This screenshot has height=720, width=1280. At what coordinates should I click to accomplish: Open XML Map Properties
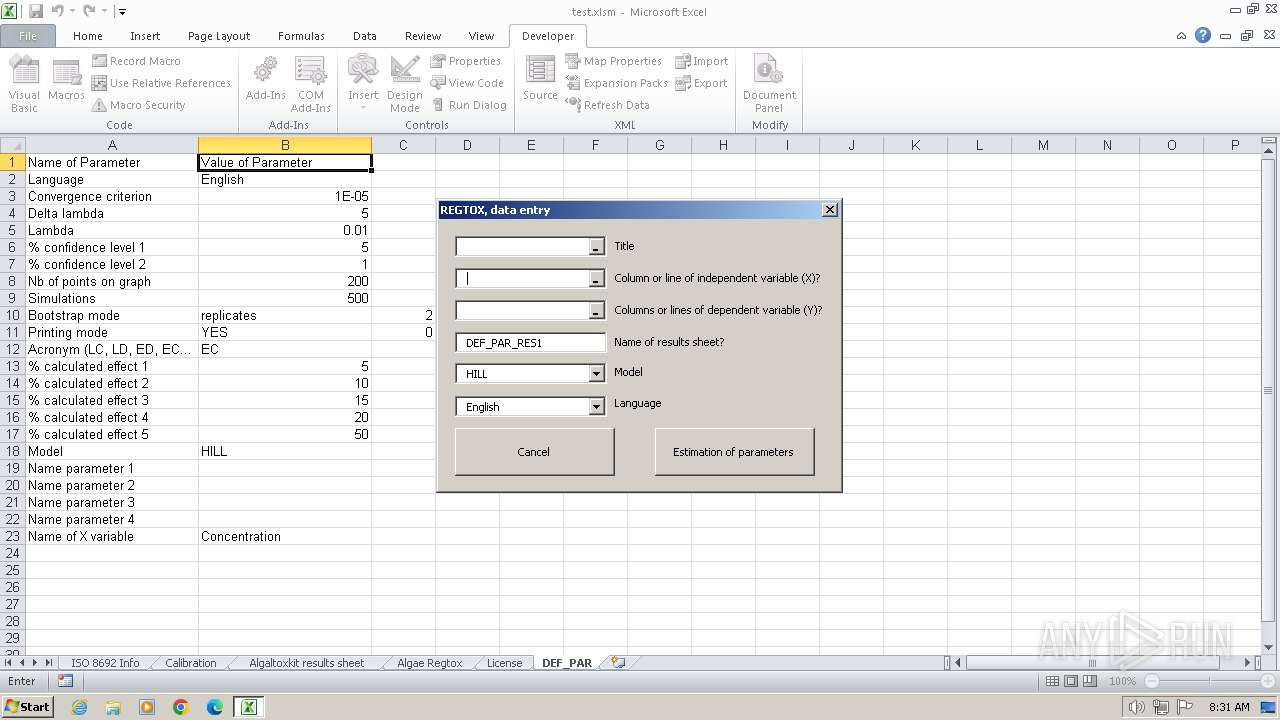tap(614, 61)
